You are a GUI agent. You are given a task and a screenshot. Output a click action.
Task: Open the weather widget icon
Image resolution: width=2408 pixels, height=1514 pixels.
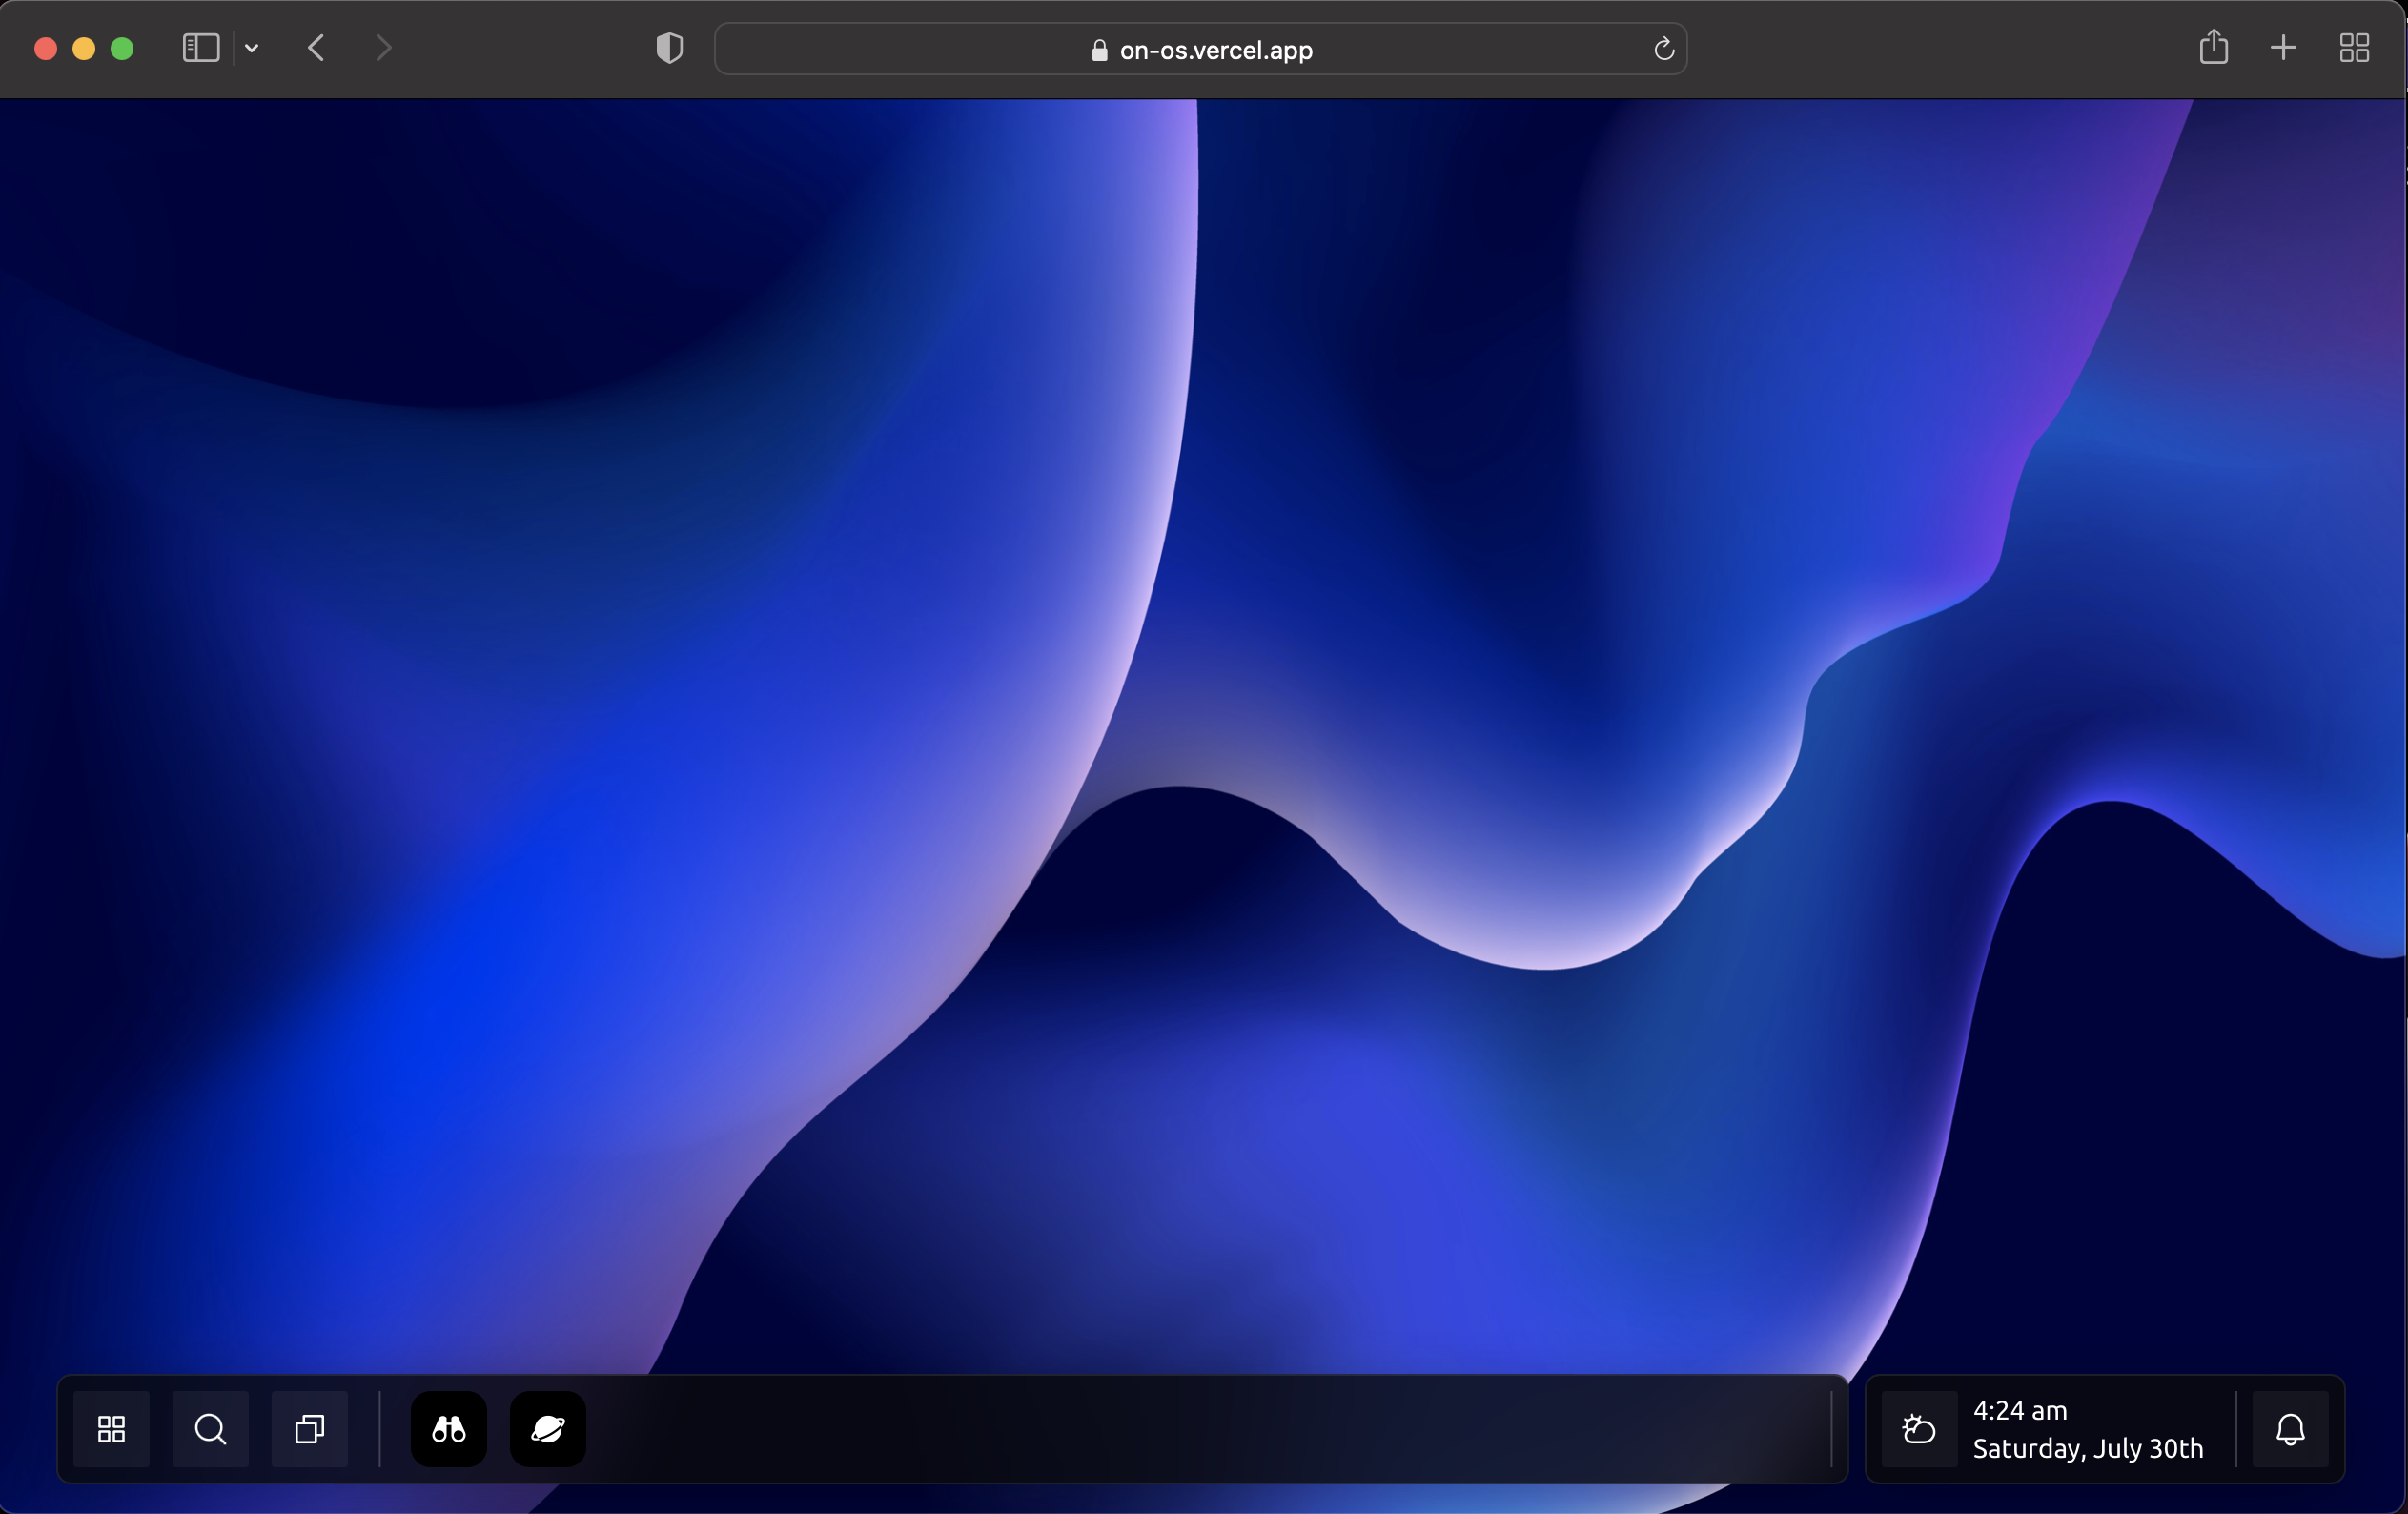1919,1429
